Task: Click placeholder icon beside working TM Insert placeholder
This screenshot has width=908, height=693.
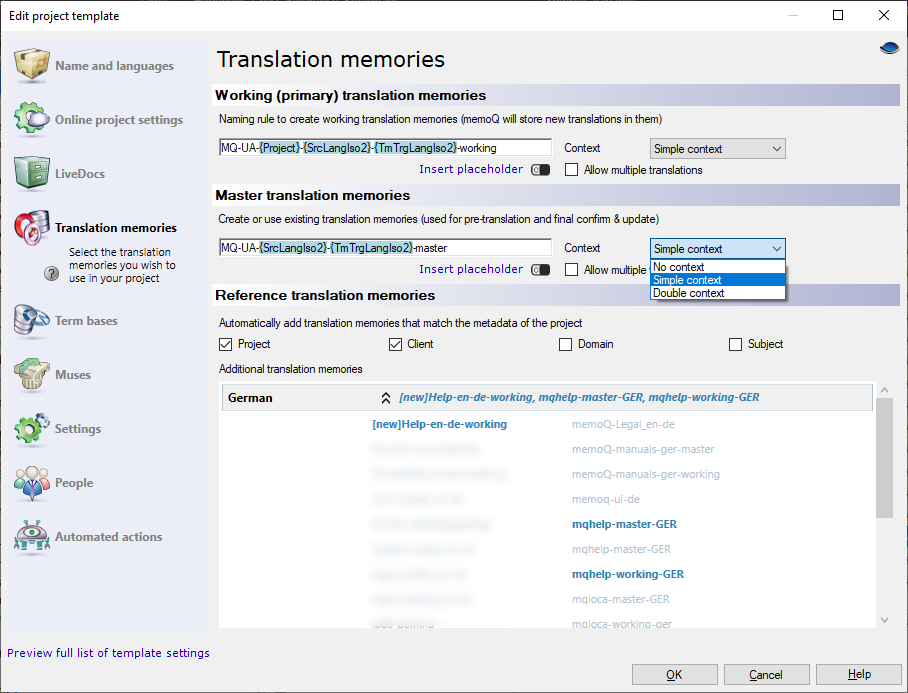Action: tap(540, 170)
